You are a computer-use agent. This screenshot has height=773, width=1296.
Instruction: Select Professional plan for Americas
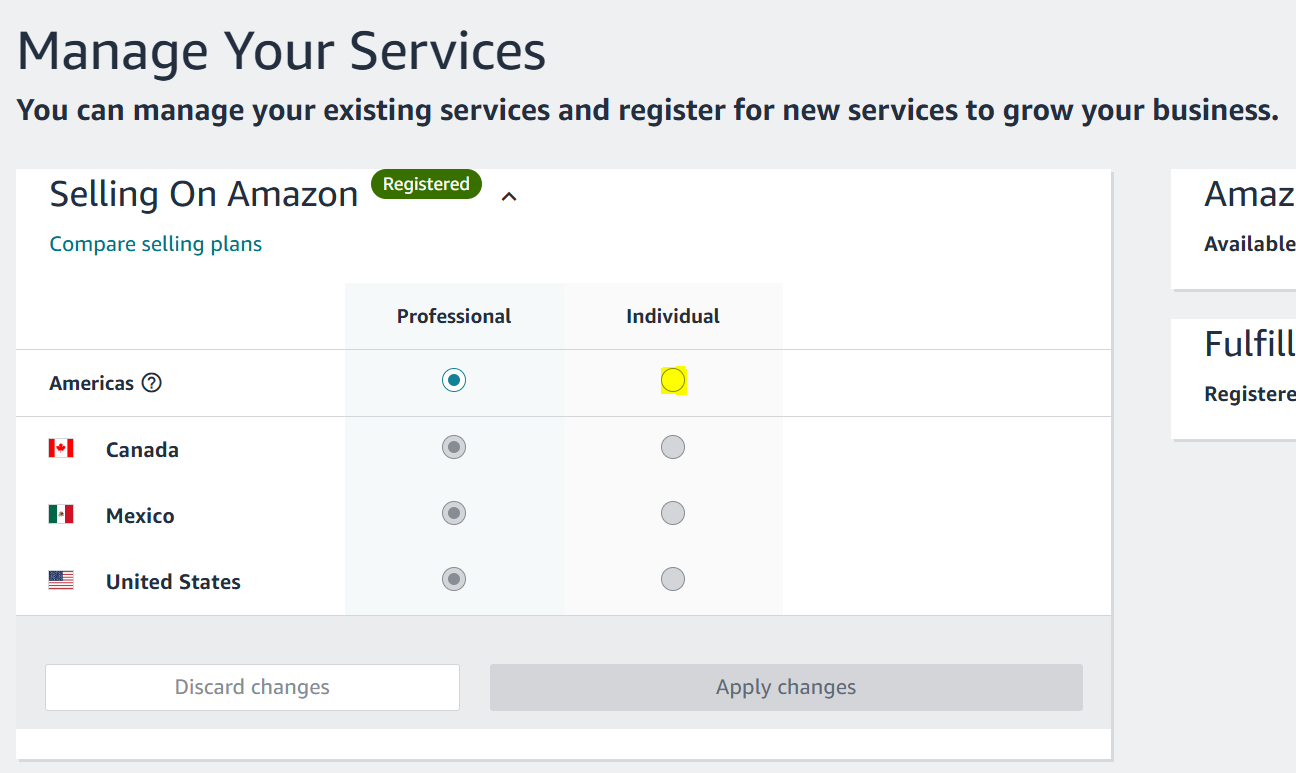[x=454, y=380]
